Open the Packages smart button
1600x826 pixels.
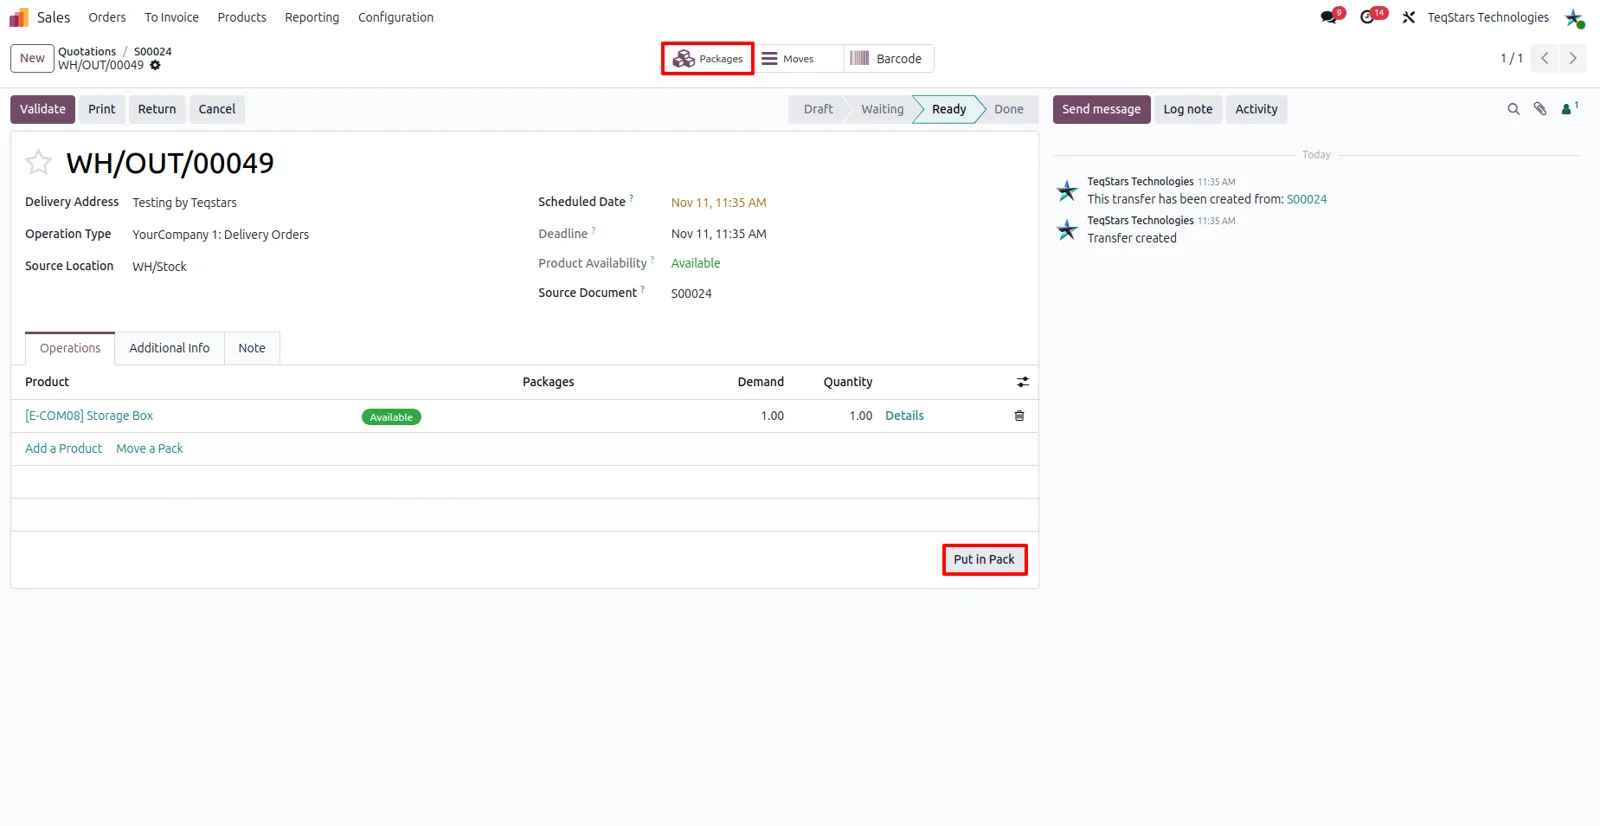click(708, 59)
